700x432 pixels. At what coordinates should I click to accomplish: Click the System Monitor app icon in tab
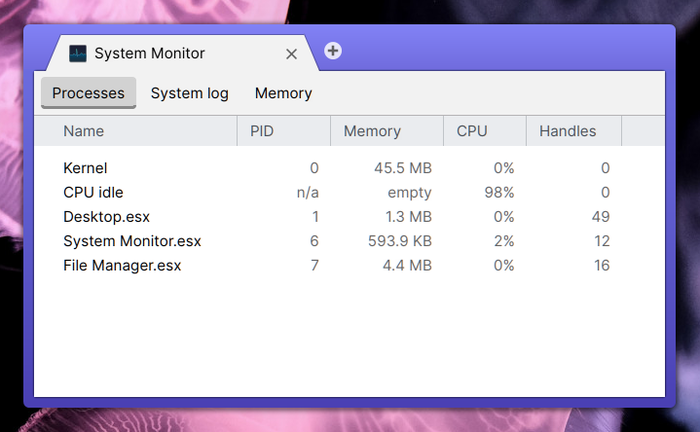[77, 54]
